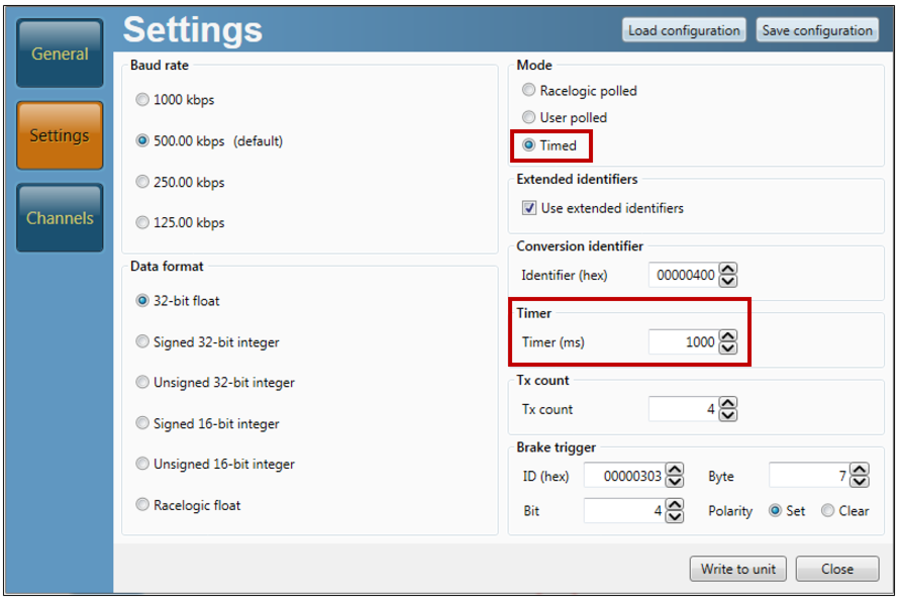This screenshot has width=900, height=601.
Task: Decrease the Tx count with down arrow
Action: tap(728, 415)
